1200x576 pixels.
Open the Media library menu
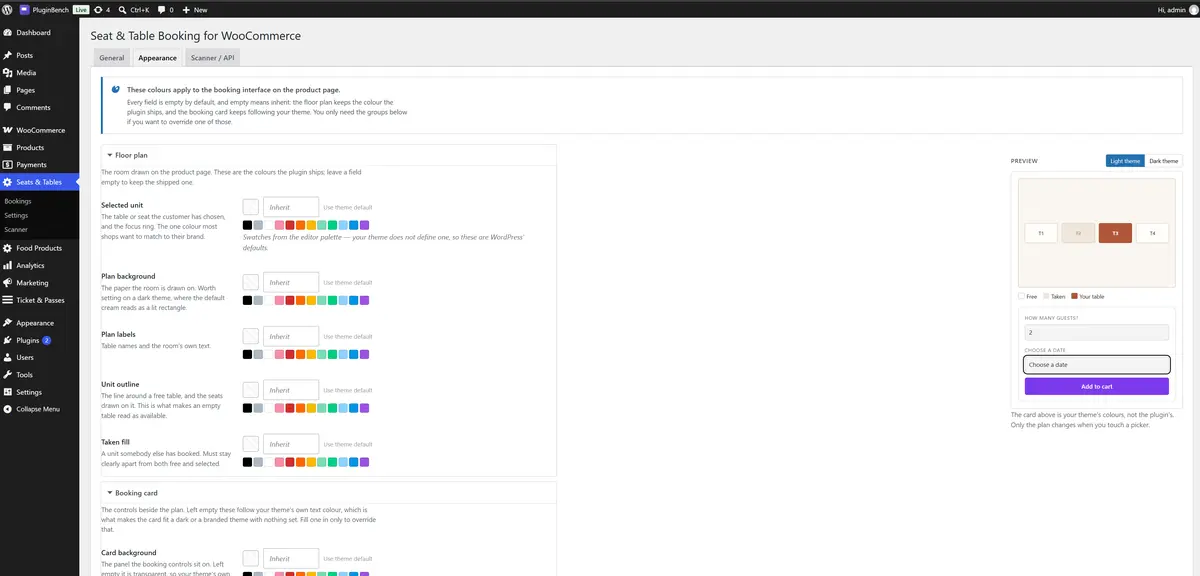coord(40,73)
